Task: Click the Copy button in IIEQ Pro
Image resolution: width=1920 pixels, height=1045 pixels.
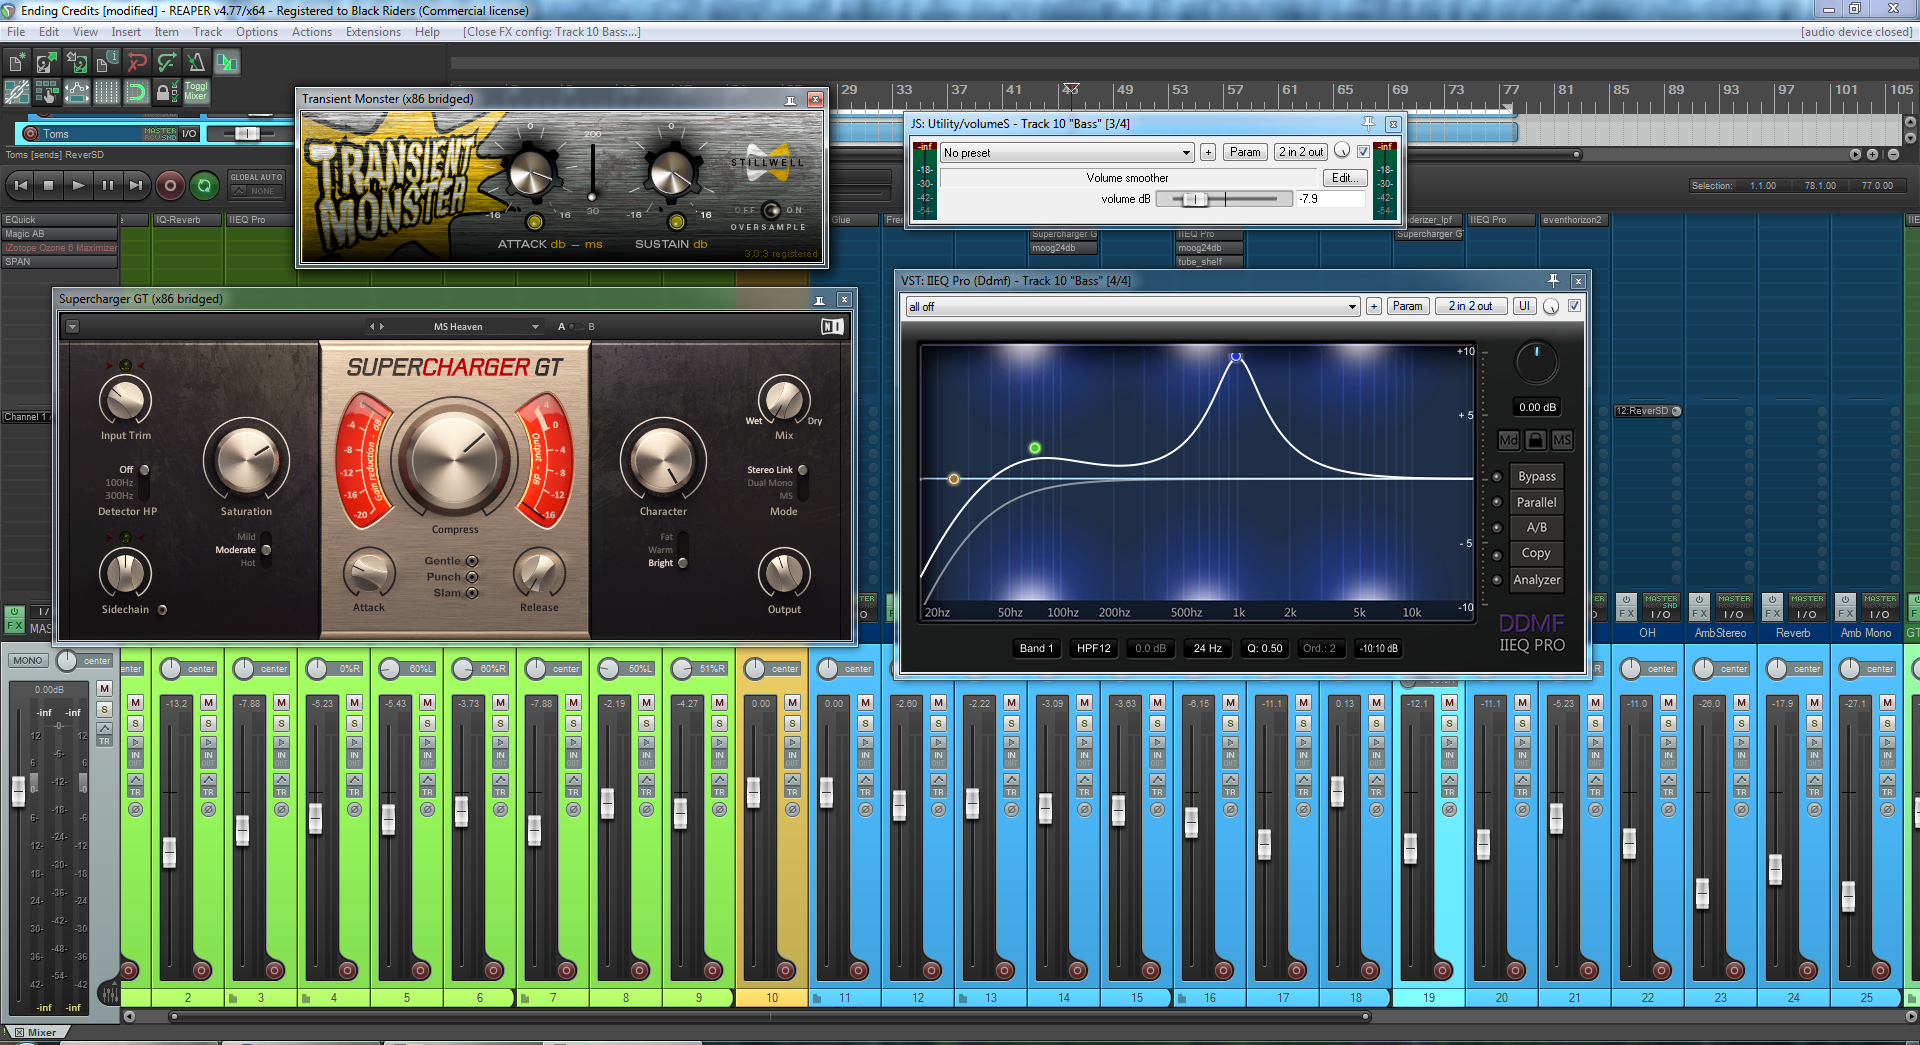Action: click(x=1536, y=553)
